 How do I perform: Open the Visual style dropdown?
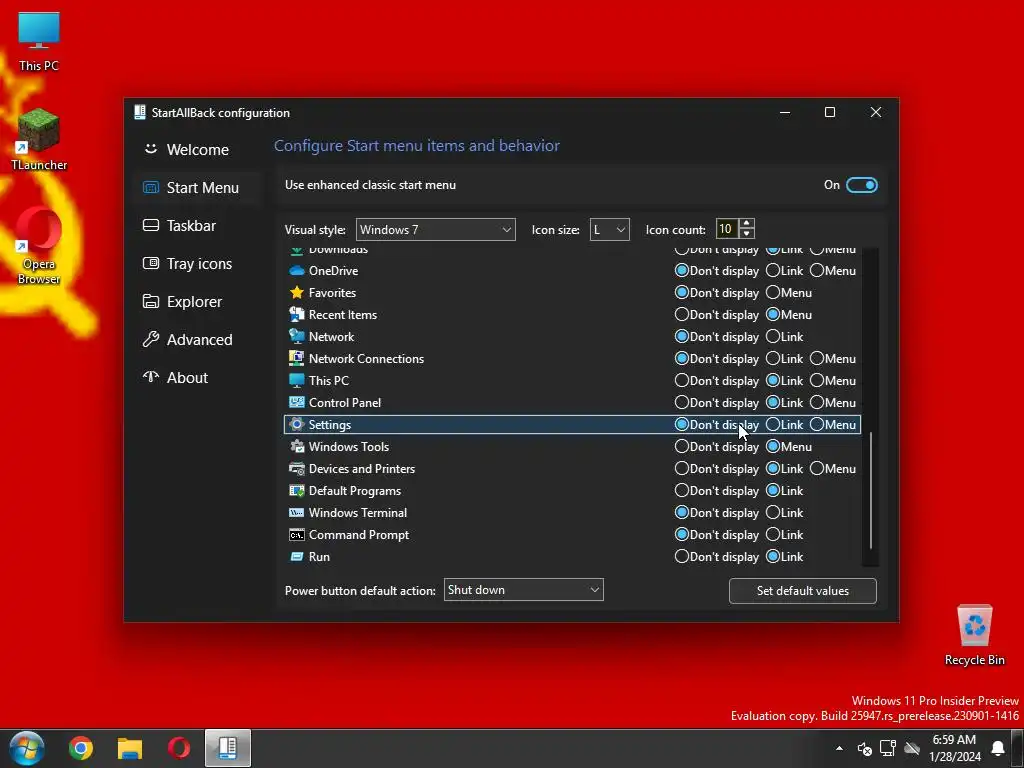pos(436,230)
